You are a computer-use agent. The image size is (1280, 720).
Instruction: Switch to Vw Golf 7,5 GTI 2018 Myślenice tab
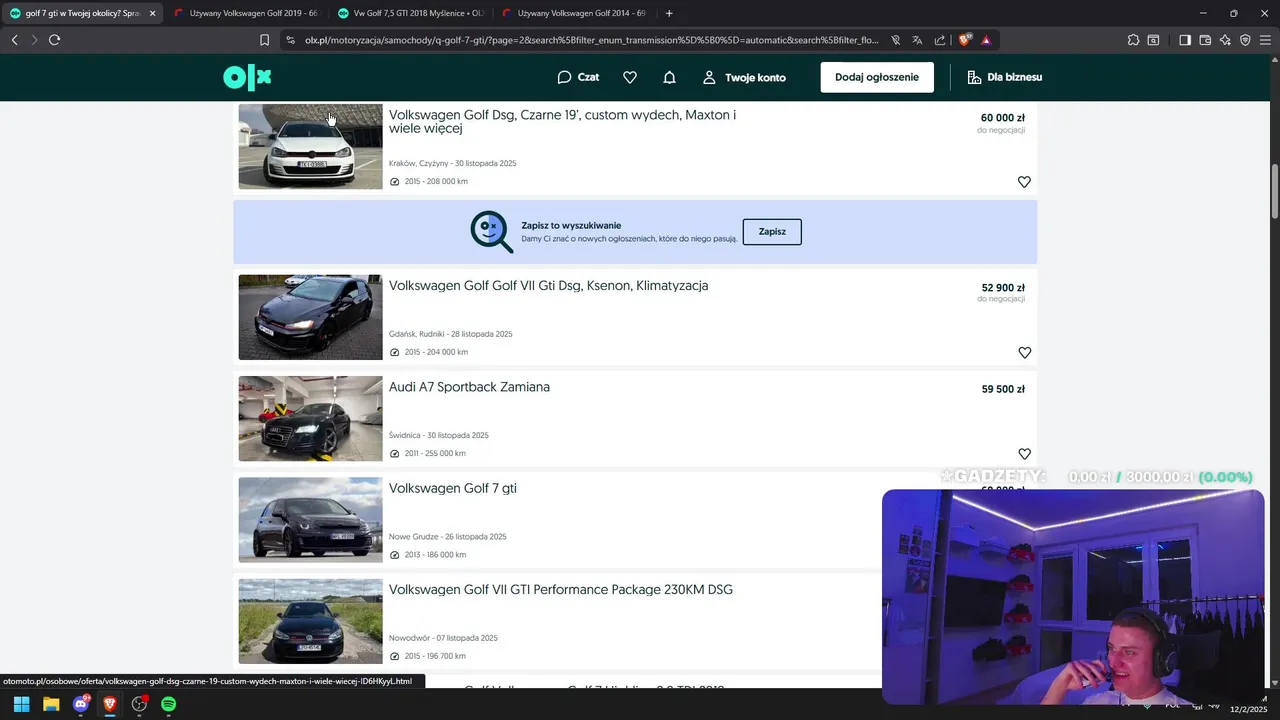click(409, 13)
